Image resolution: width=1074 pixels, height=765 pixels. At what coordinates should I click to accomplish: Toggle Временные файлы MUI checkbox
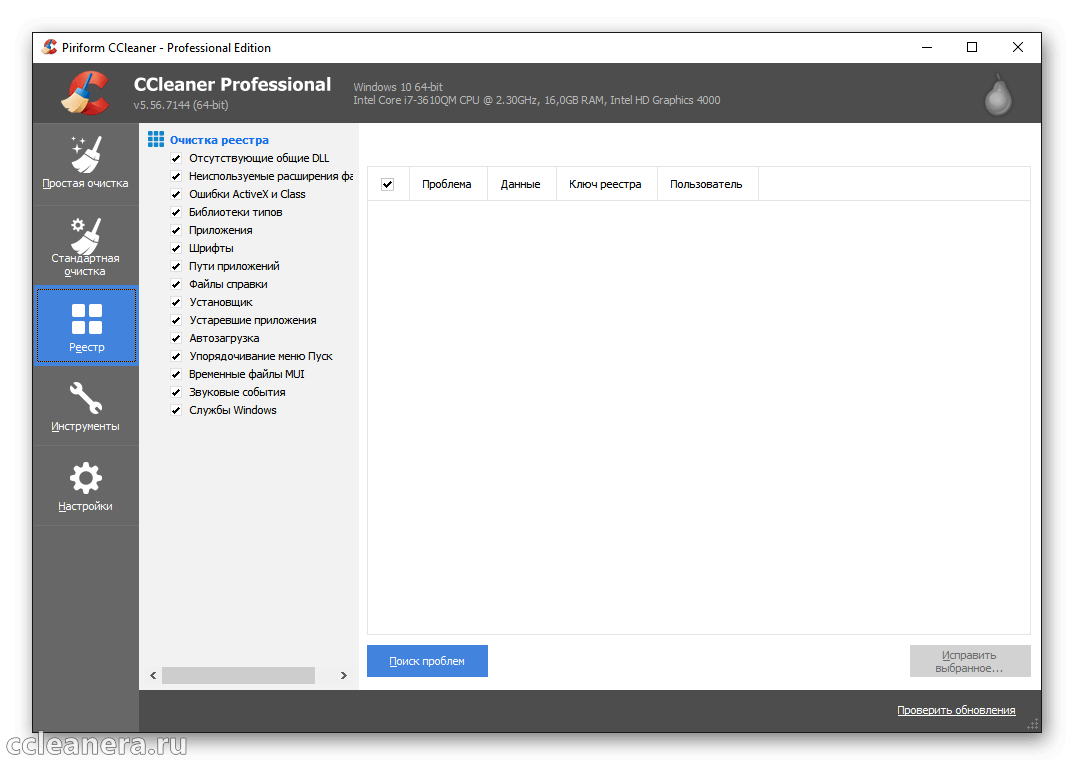[x=176, y=374]
